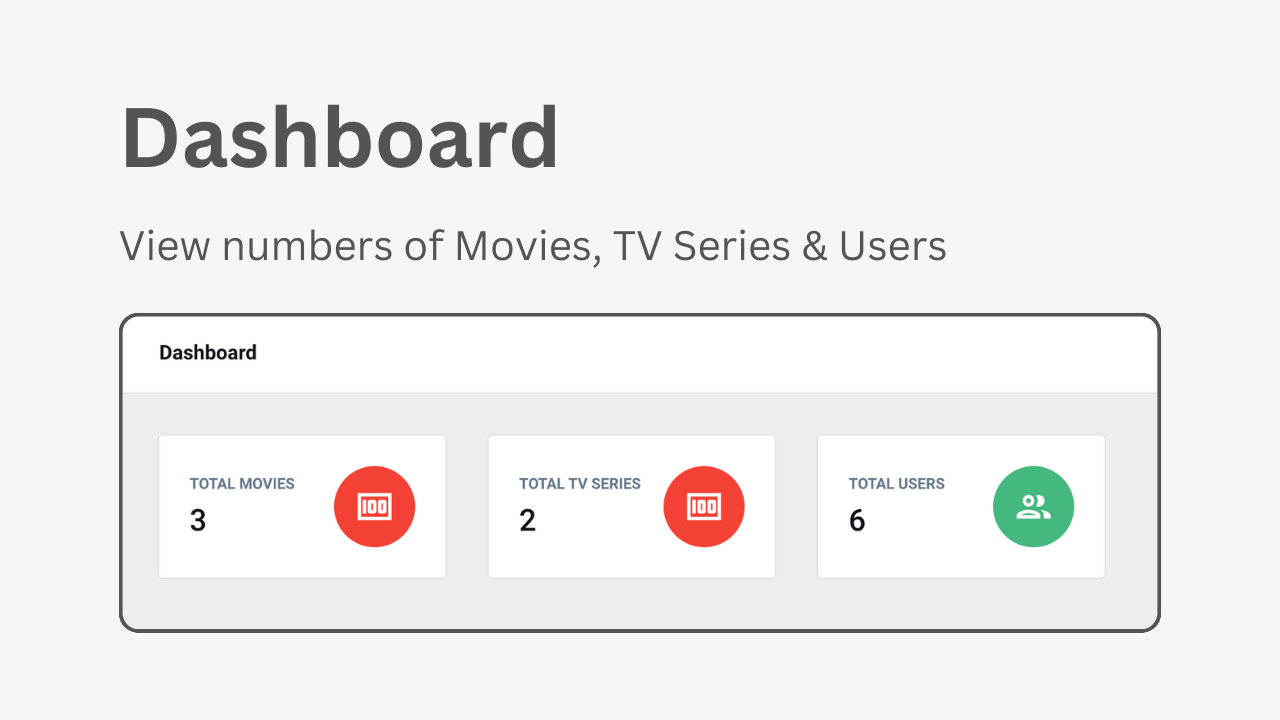1280x720 pixels.
Task: Click empty white header bar right of panel heading
Action: click(700, 355)
